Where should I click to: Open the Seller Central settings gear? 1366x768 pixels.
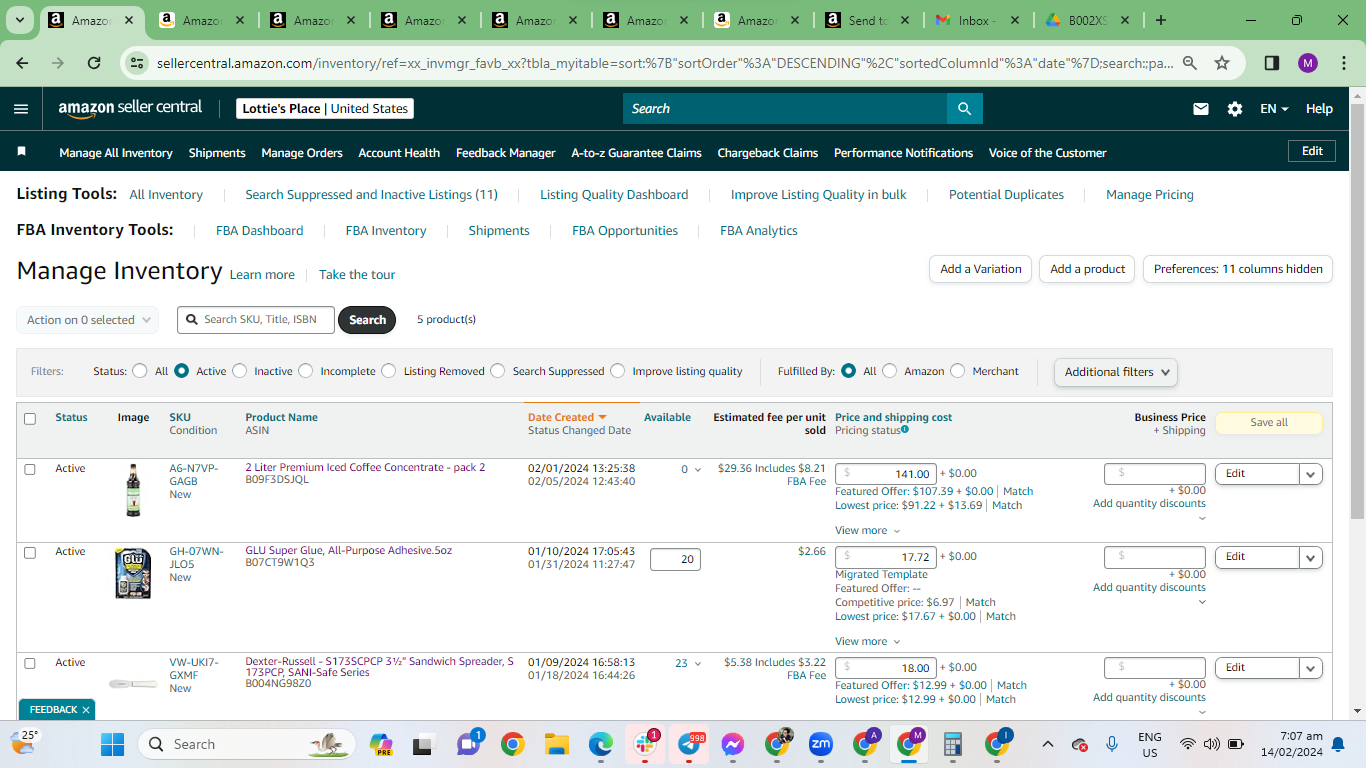pos(1235,109)
